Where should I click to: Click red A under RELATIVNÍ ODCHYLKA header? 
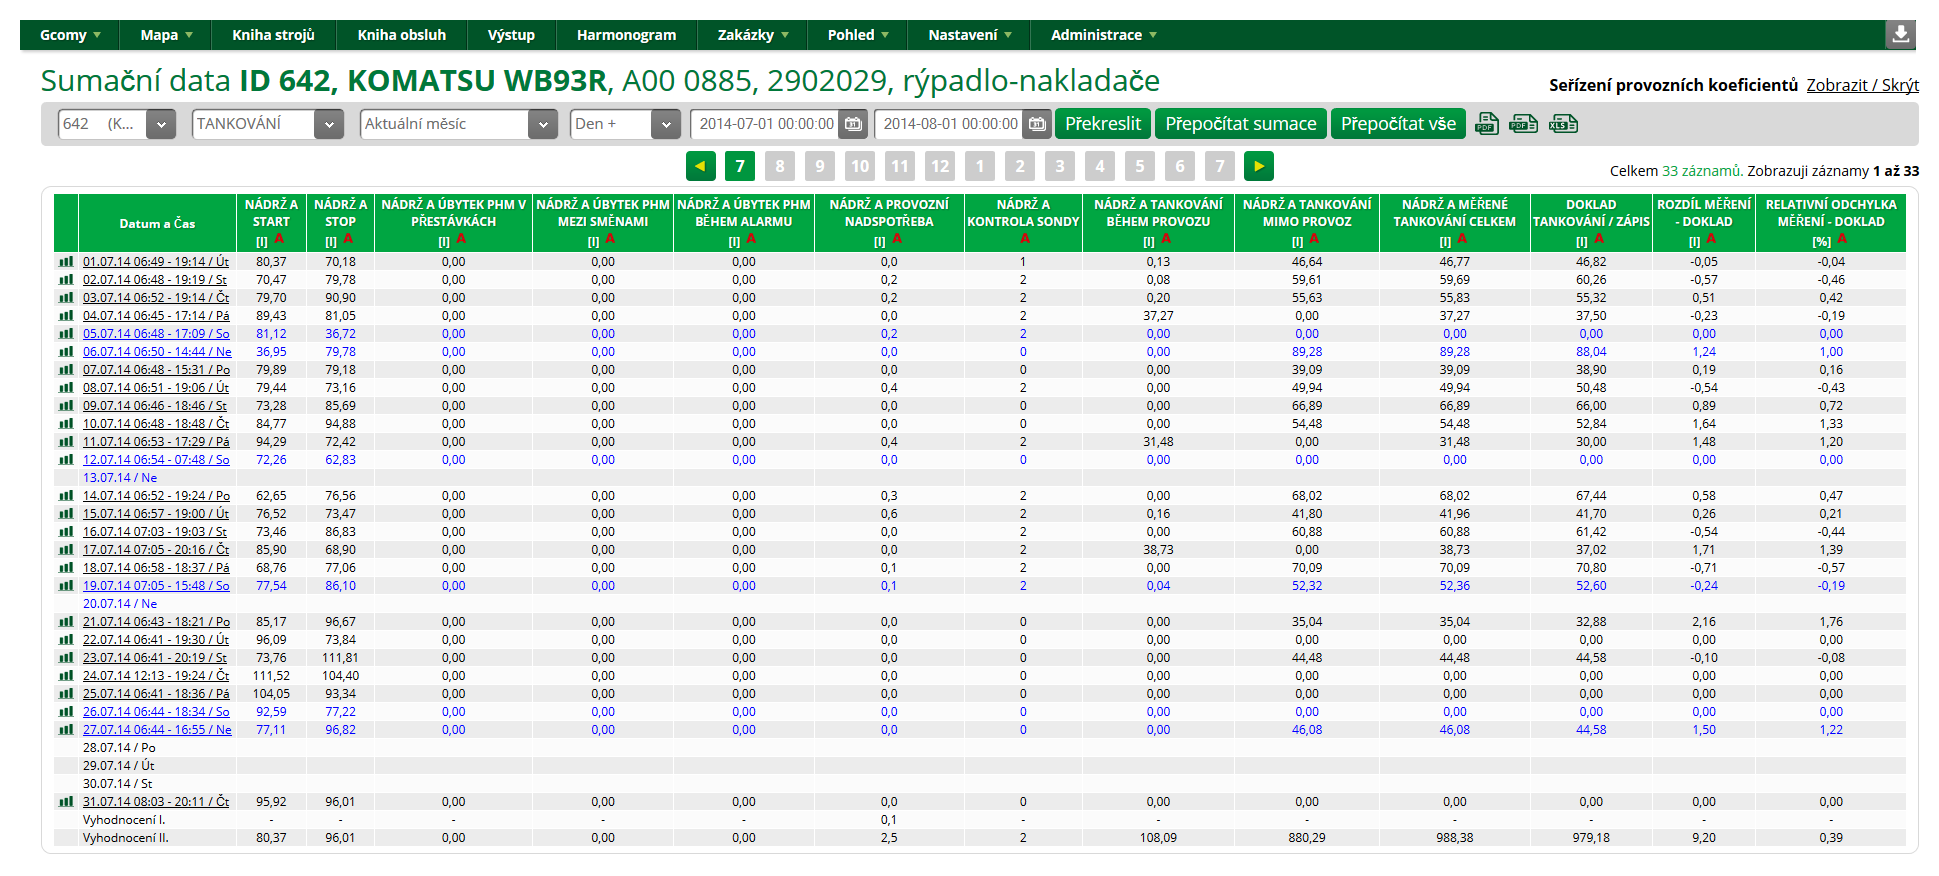(1842, 240)
